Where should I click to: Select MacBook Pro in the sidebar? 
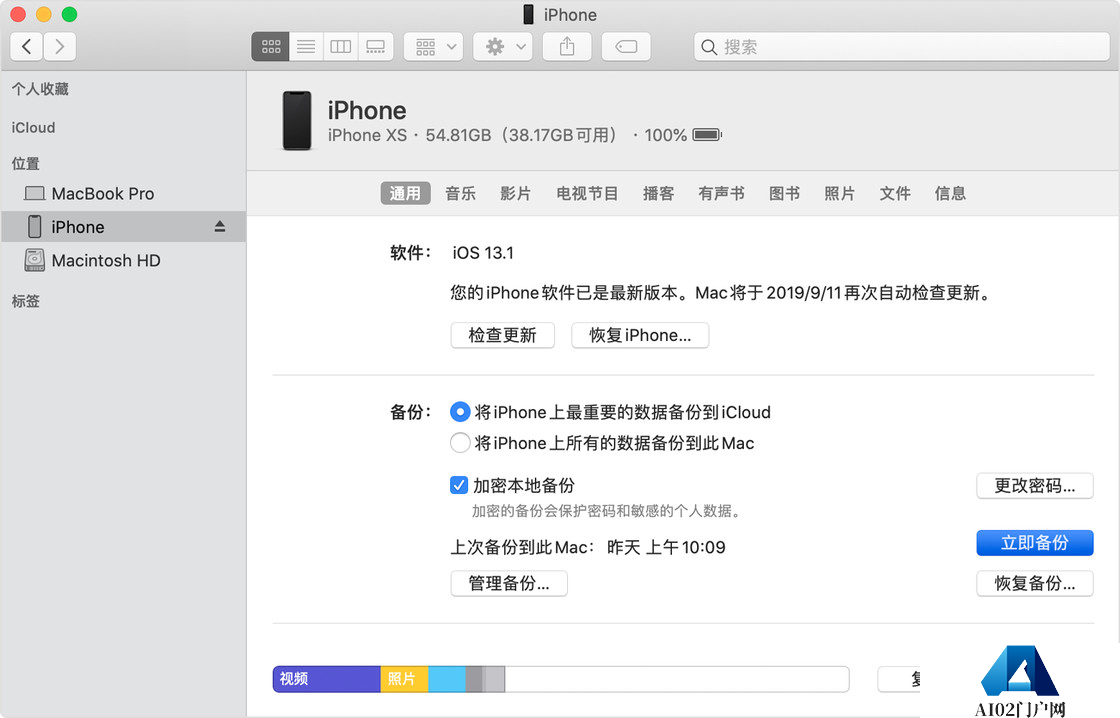point(123,194)
